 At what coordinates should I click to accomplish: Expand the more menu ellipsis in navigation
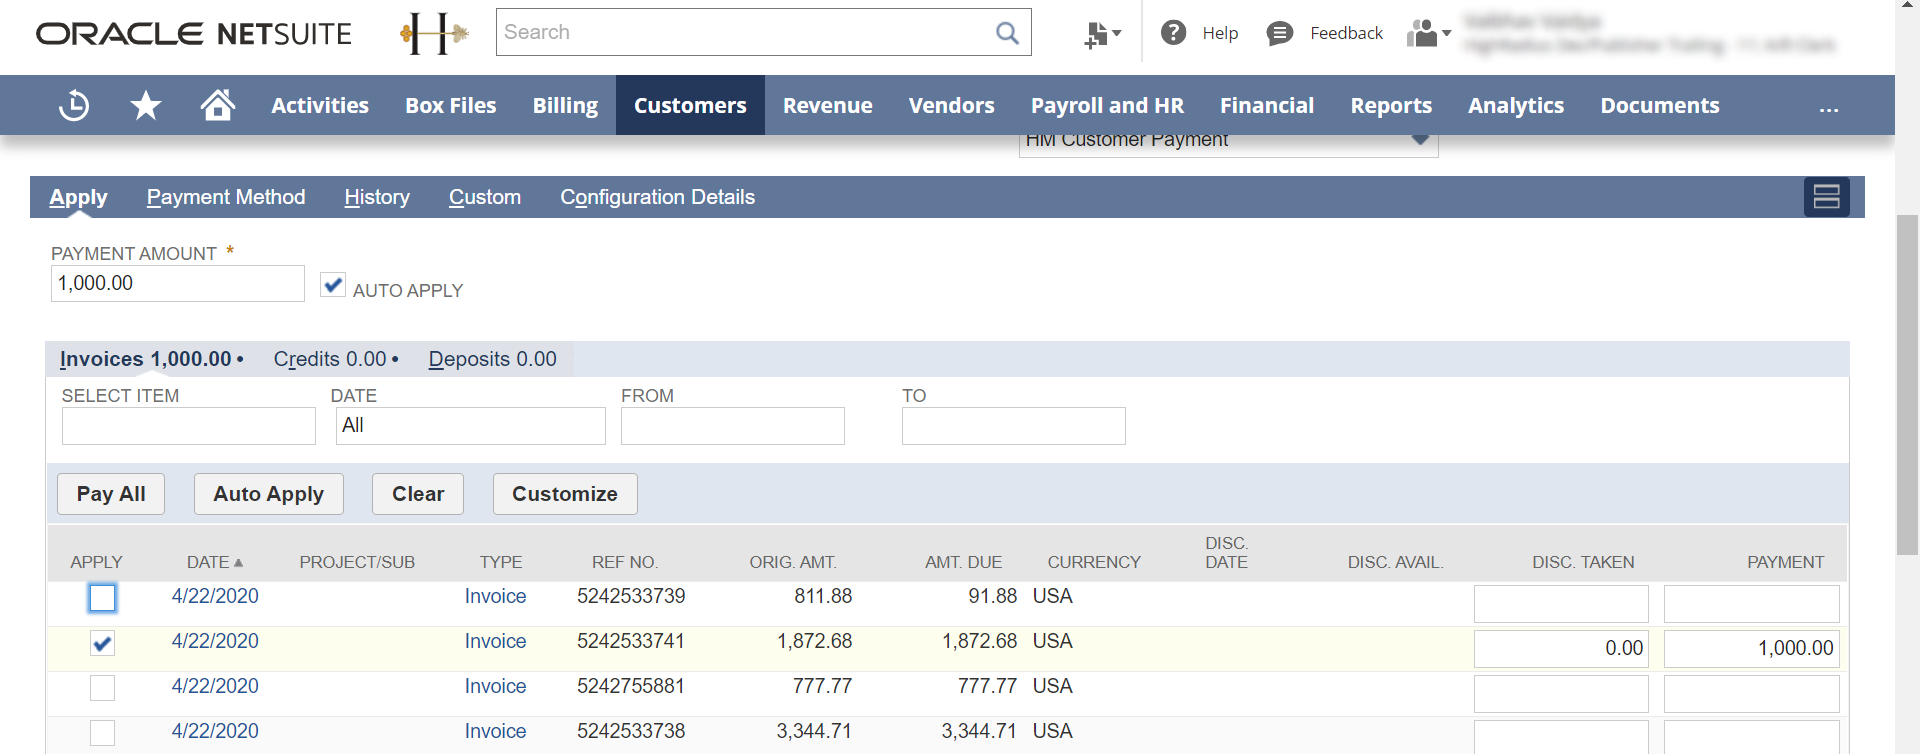1828,107
